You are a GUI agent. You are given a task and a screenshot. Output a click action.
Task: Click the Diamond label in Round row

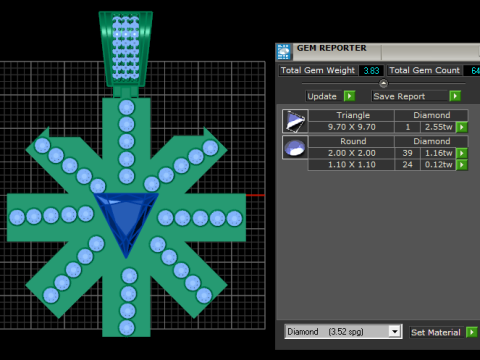pyautogui.click(x=431, y=141)
